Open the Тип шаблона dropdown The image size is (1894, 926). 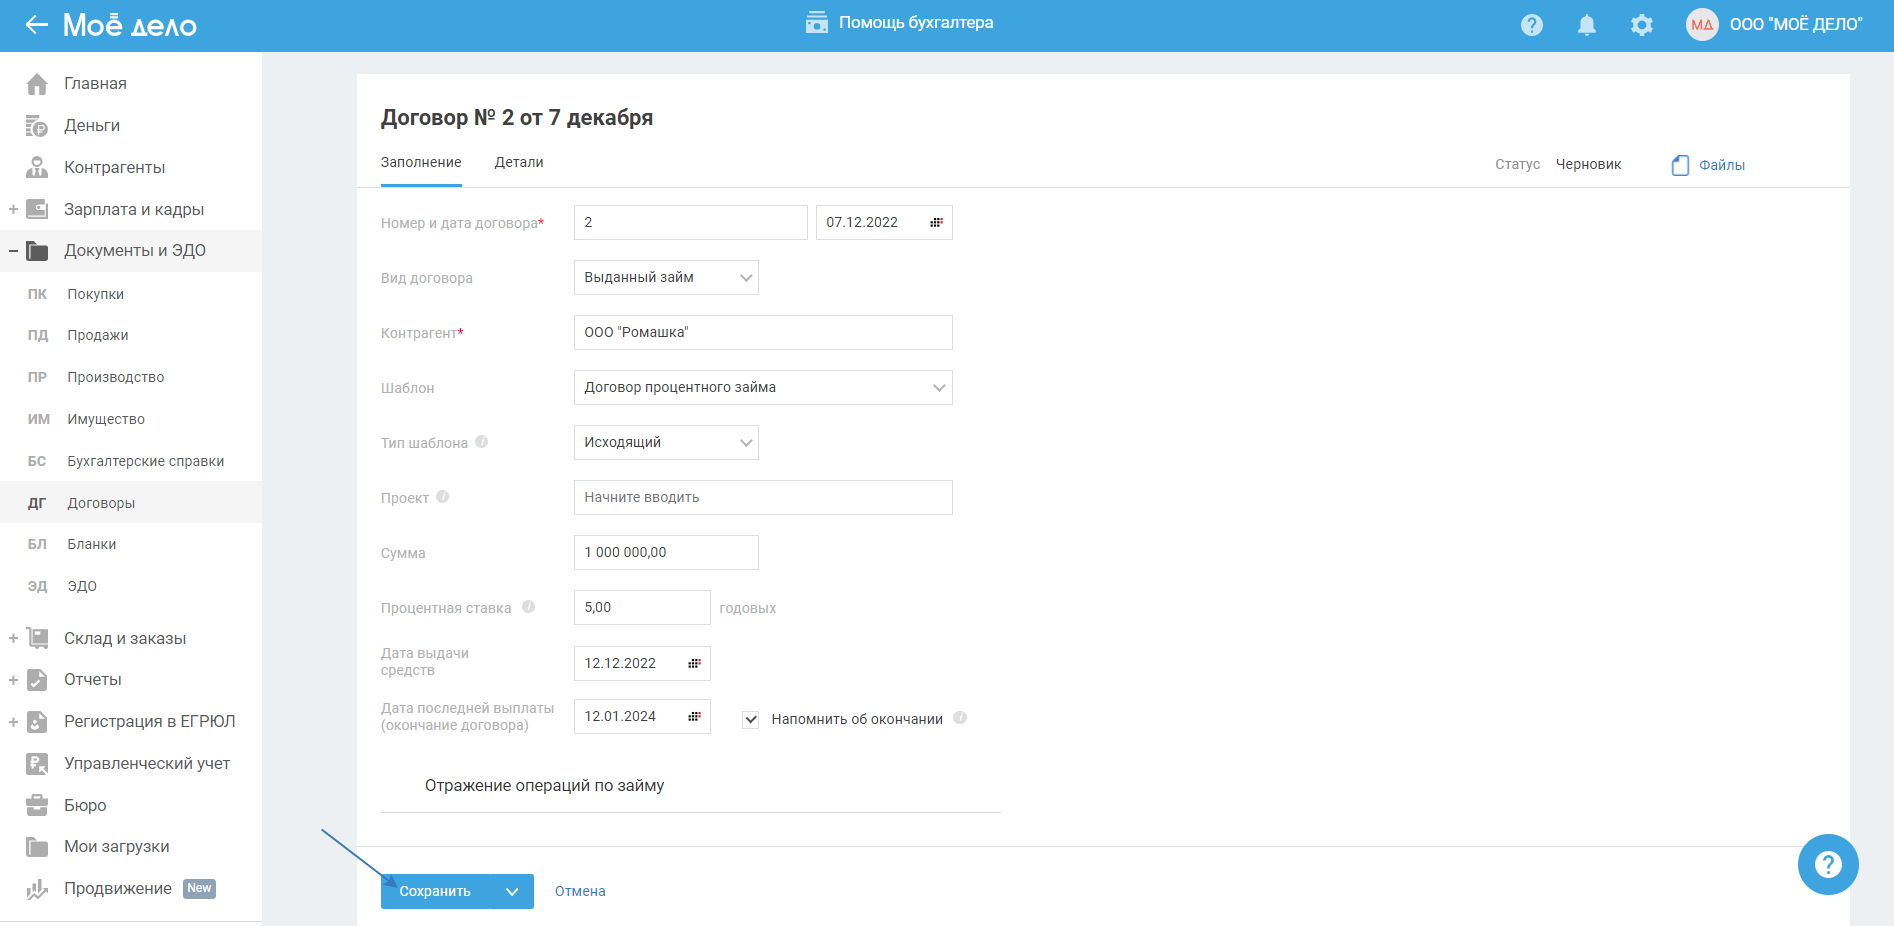pyautogui.click(x=666, y=442)
